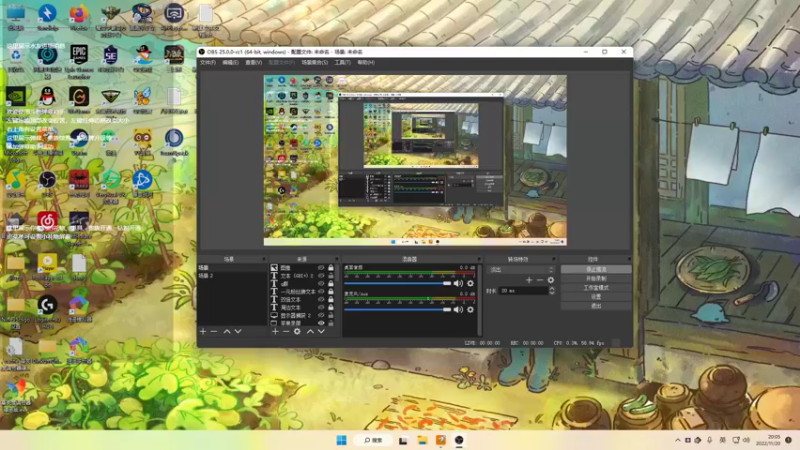
Task: Open transition properties gear in 转场特效 panel
Action: coord(551,280)
